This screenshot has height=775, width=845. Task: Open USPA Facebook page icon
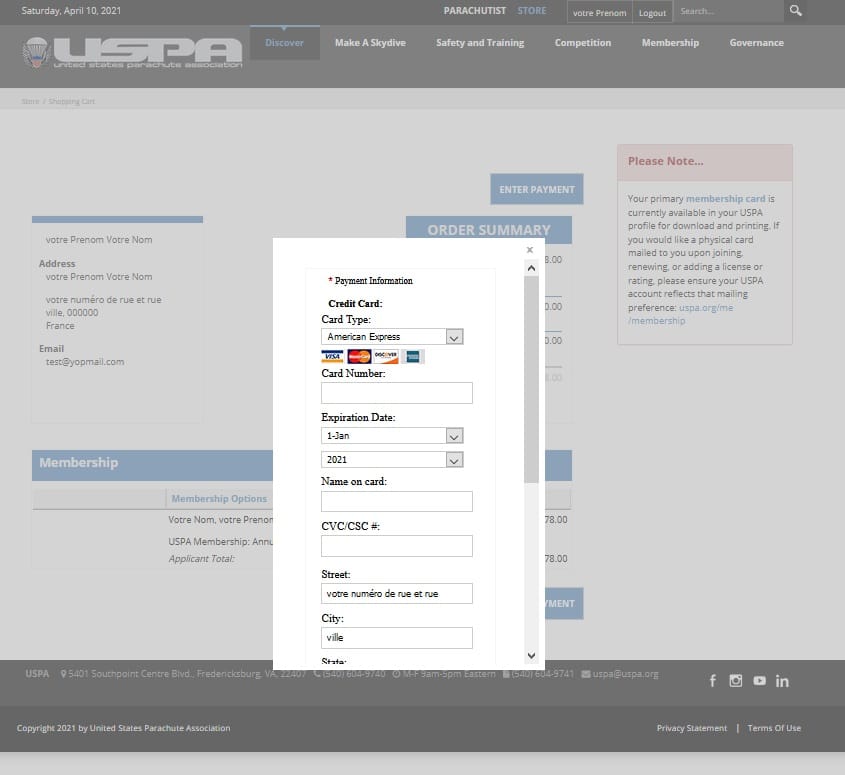[x=712, y=681]
